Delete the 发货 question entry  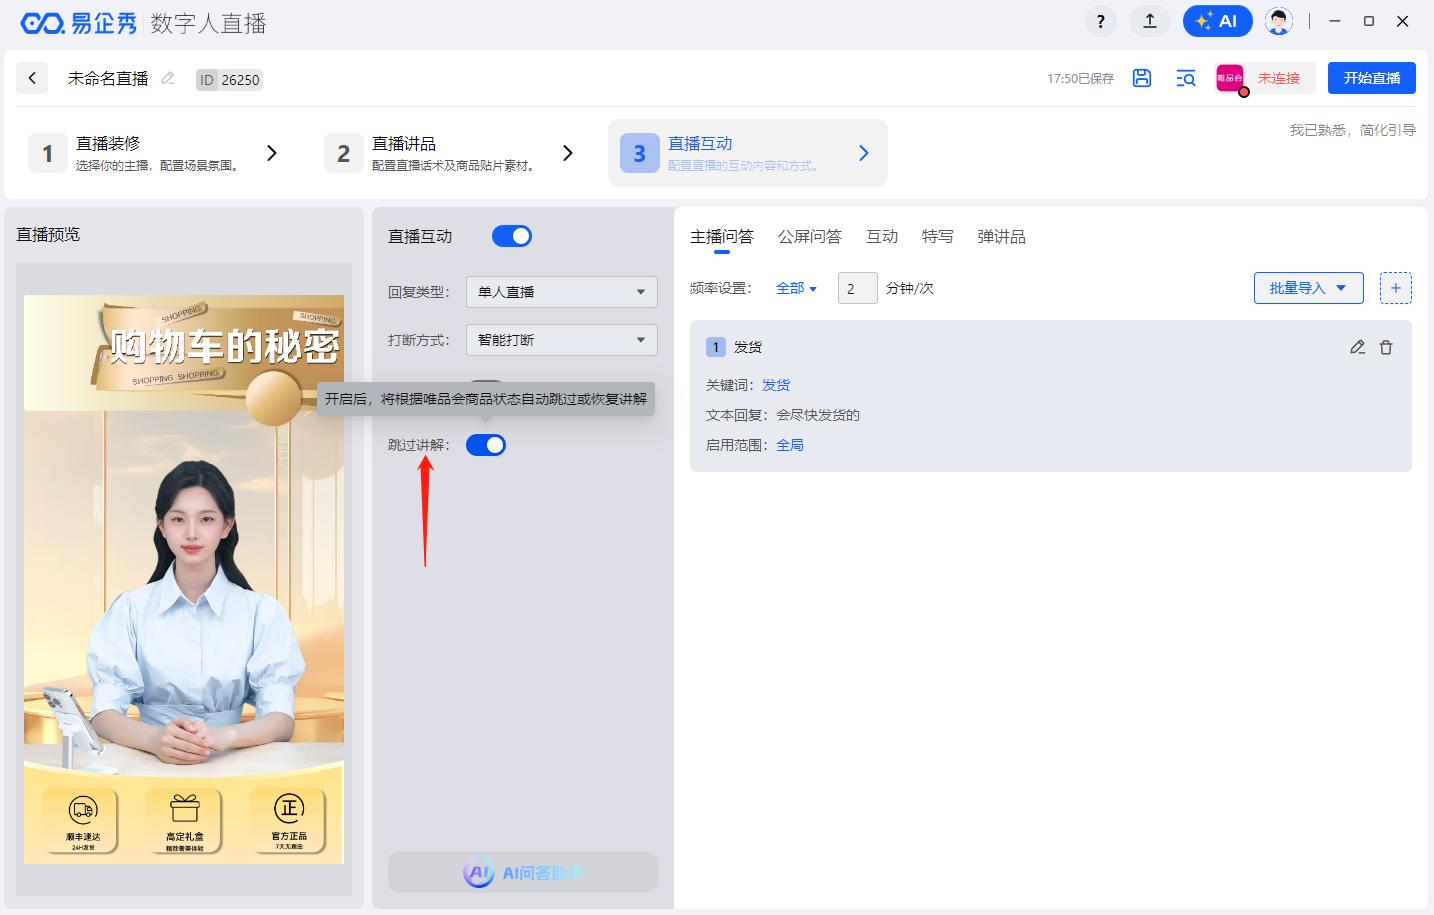click(1386, 347)
